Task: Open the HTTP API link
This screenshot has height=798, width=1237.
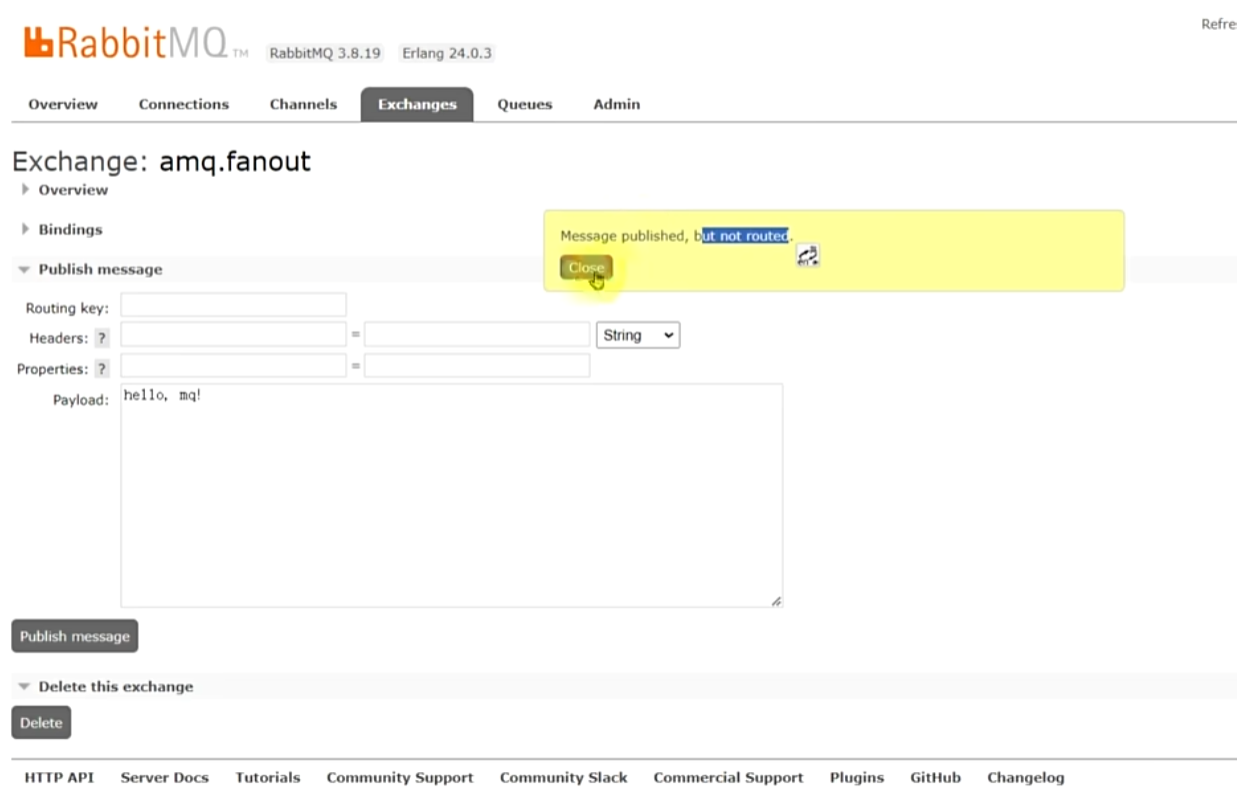Action: coord(59,777)
